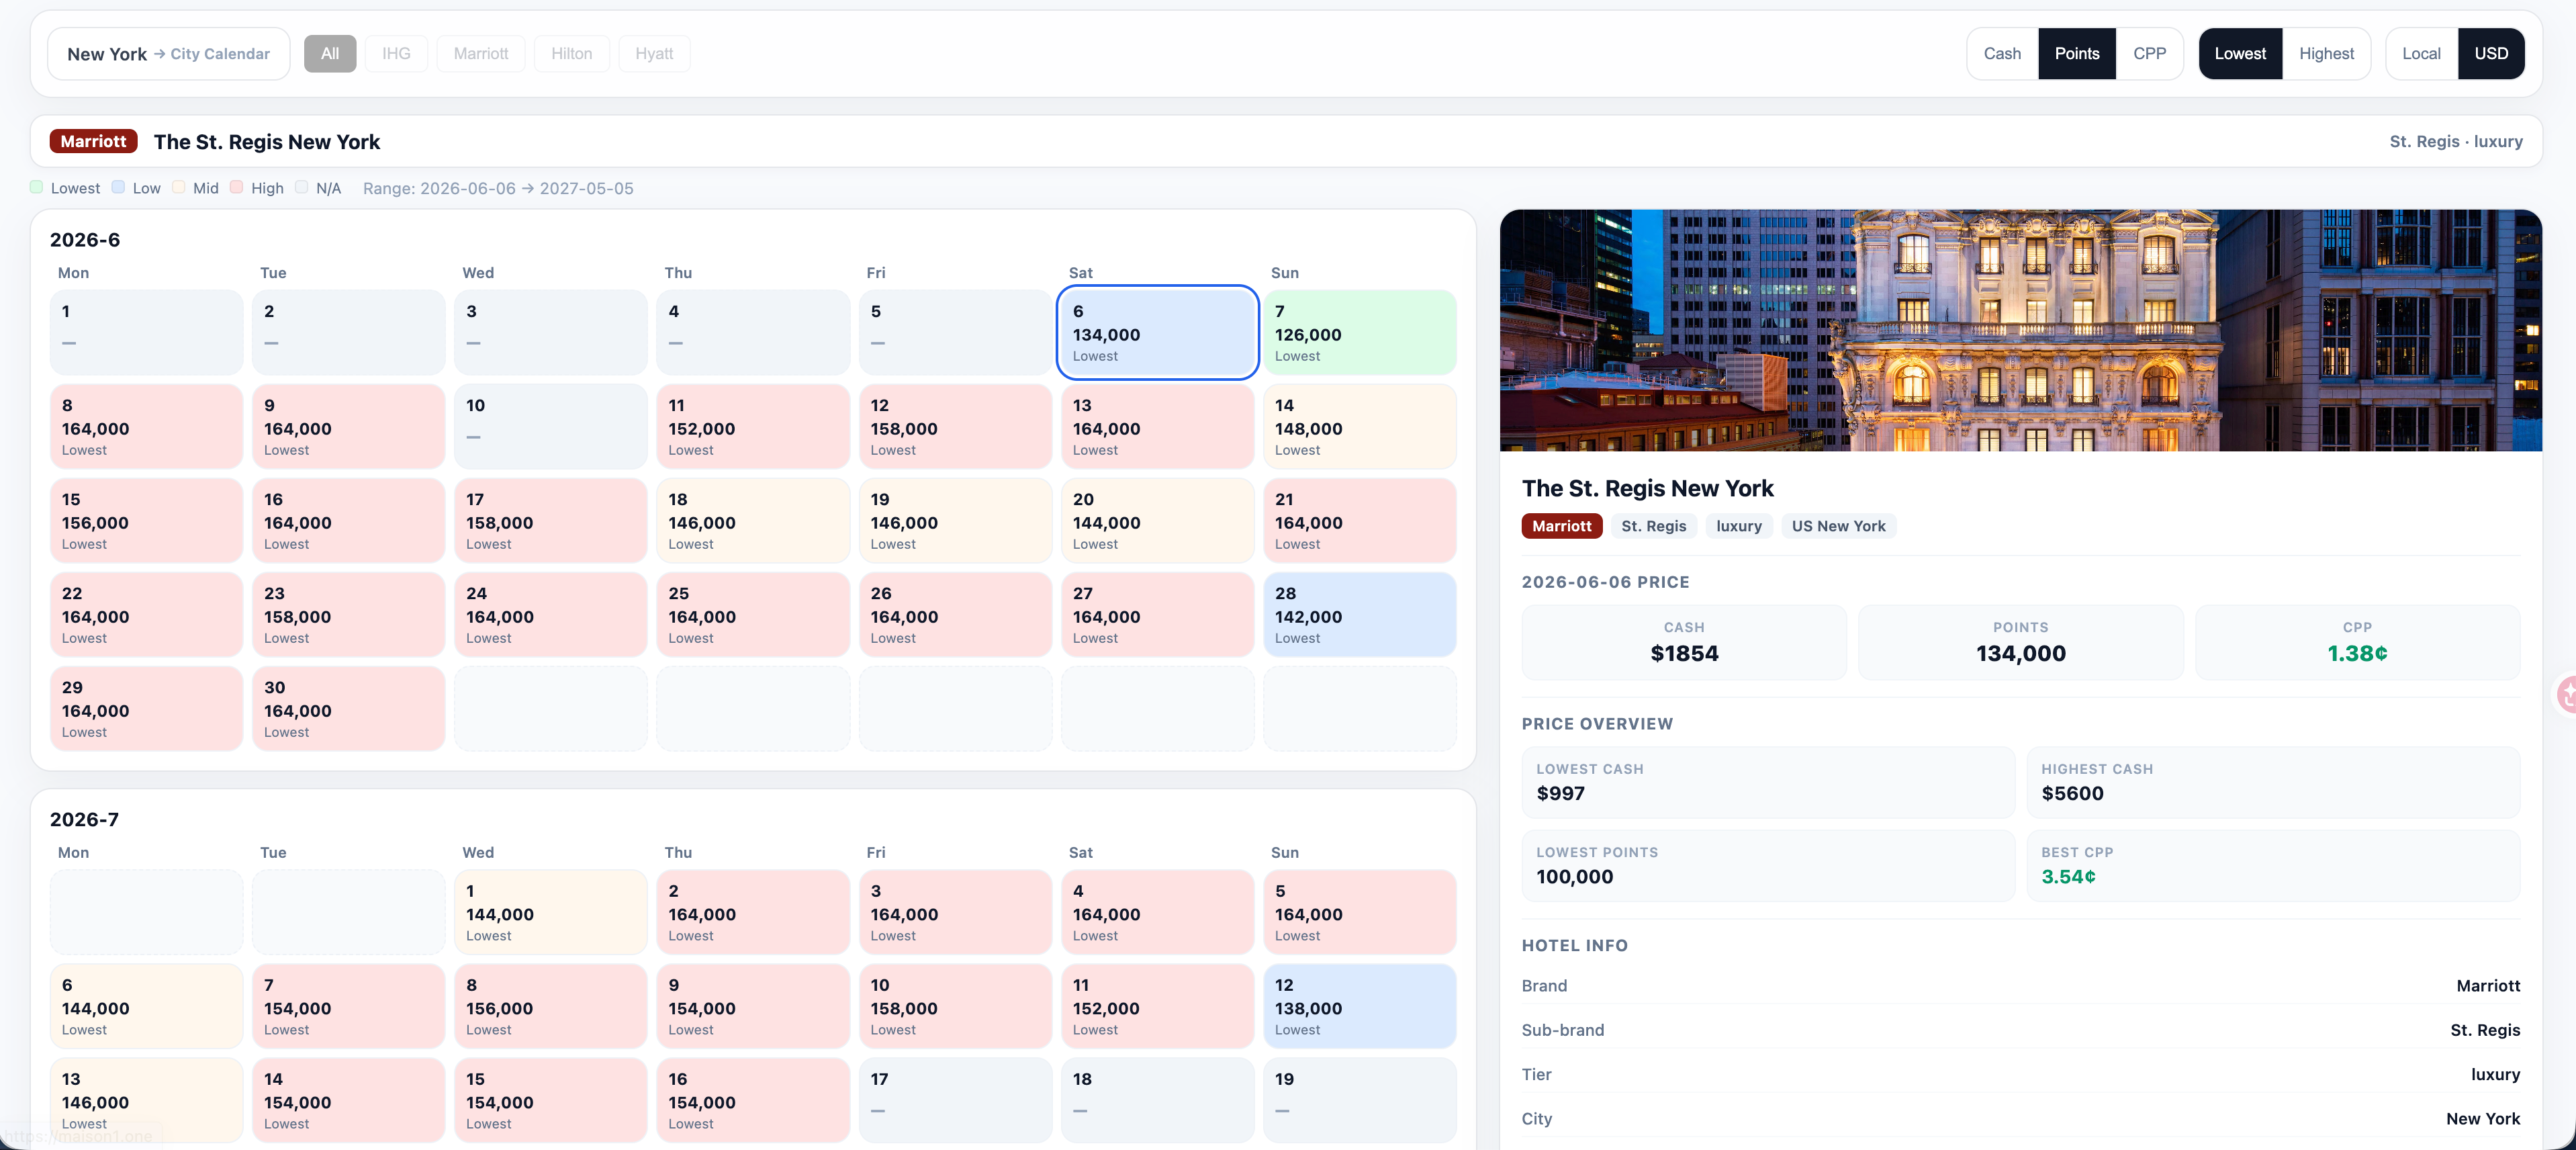Click the Mid legend swatch
This screenshot has width=2576, height=1150.
179,187
